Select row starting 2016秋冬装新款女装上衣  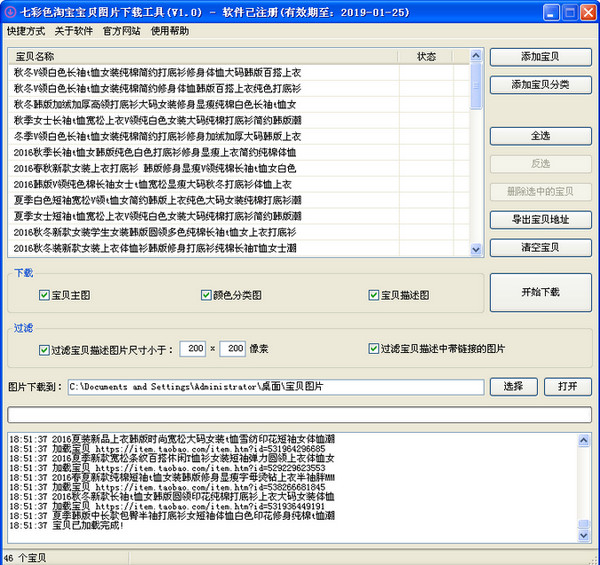(239, 248)
